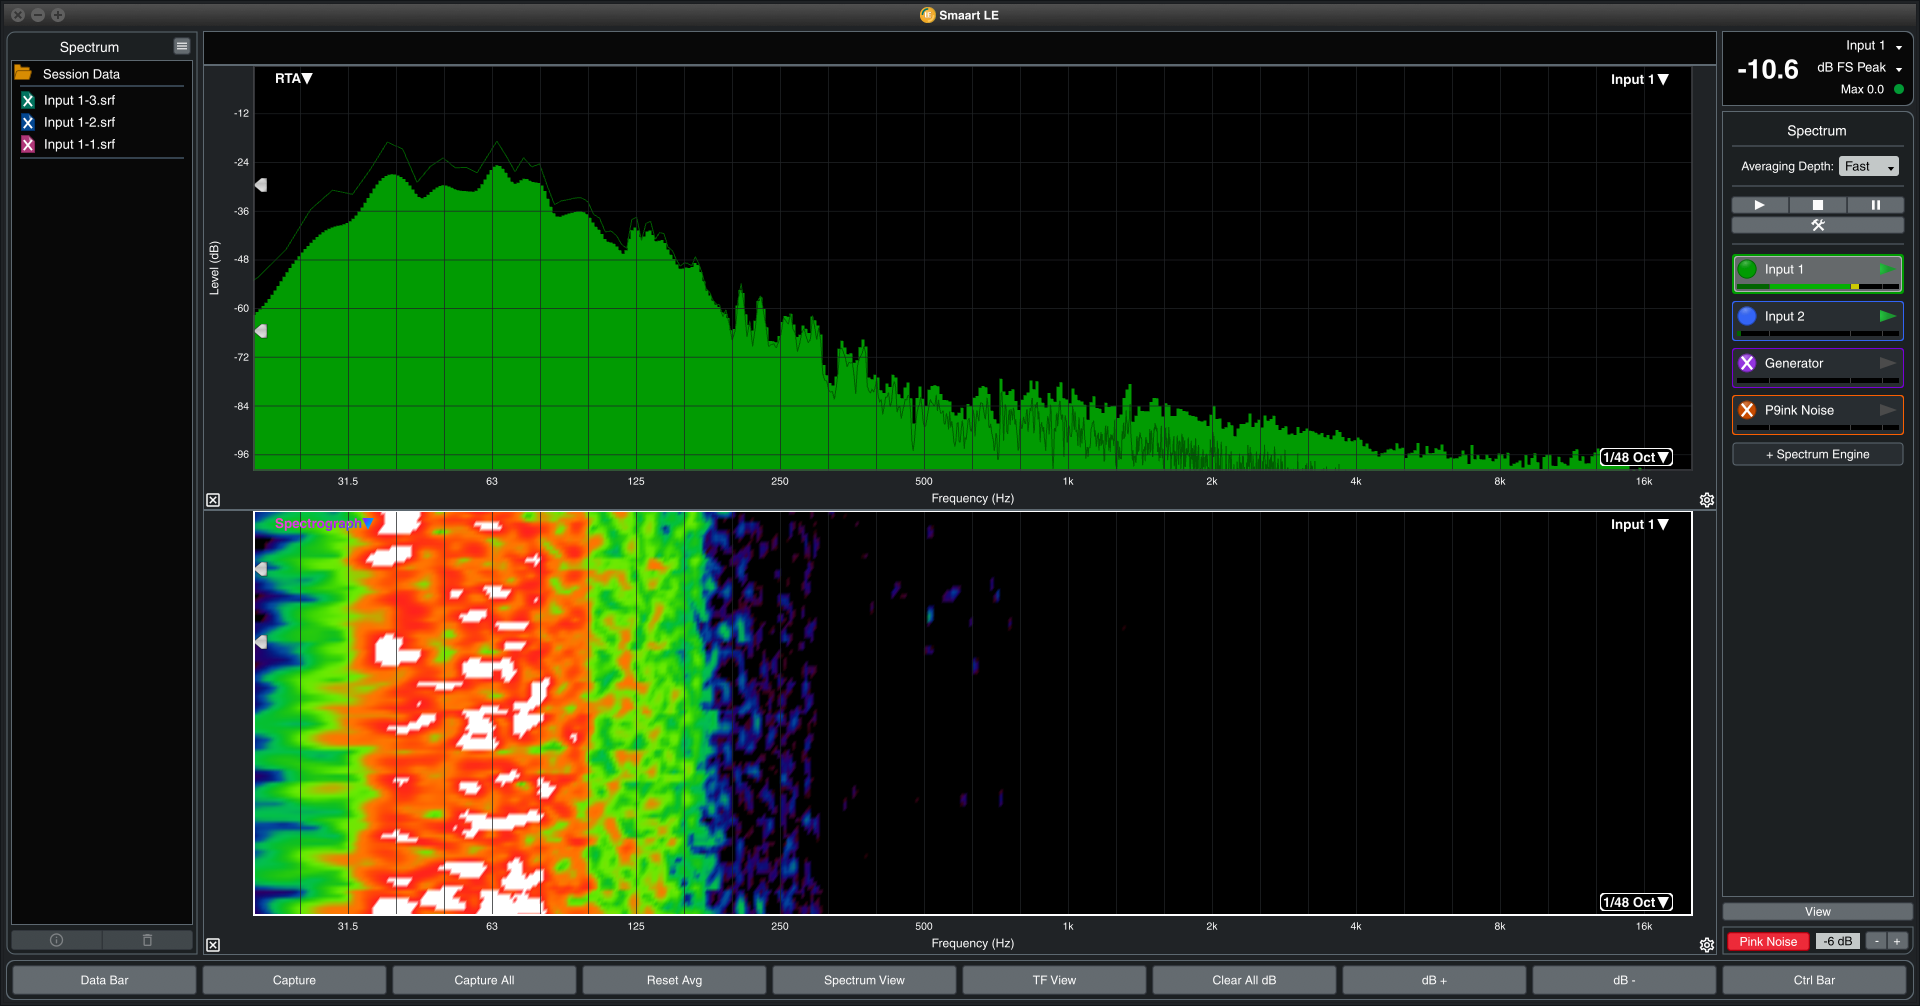Viewport: 1920px width, 1006px height.
Task: Open the dB FS Peak meter type dropdown
Action: click(x=1859, y=68)
